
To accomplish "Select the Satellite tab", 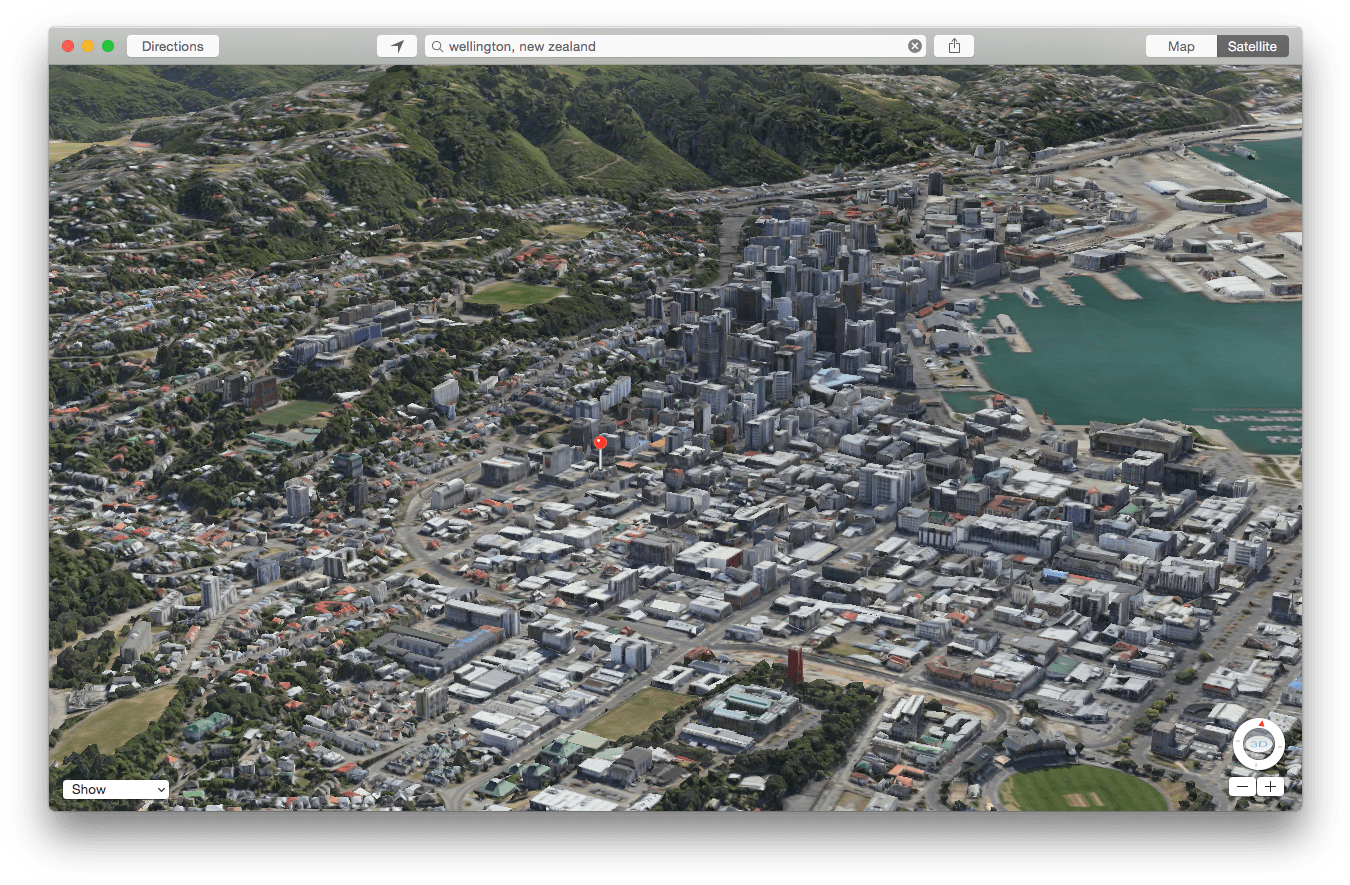I will (1252, 46).
